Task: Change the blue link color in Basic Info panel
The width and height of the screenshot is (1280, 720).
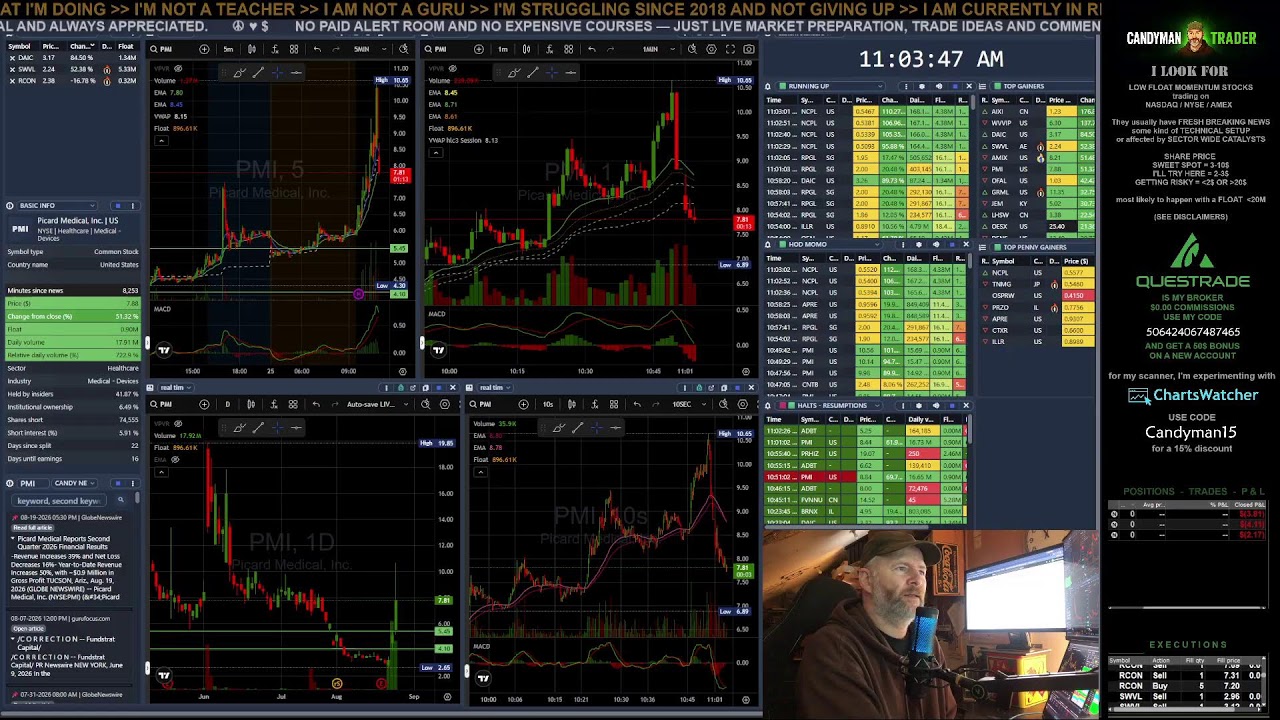Action: [x=118, y=205]
